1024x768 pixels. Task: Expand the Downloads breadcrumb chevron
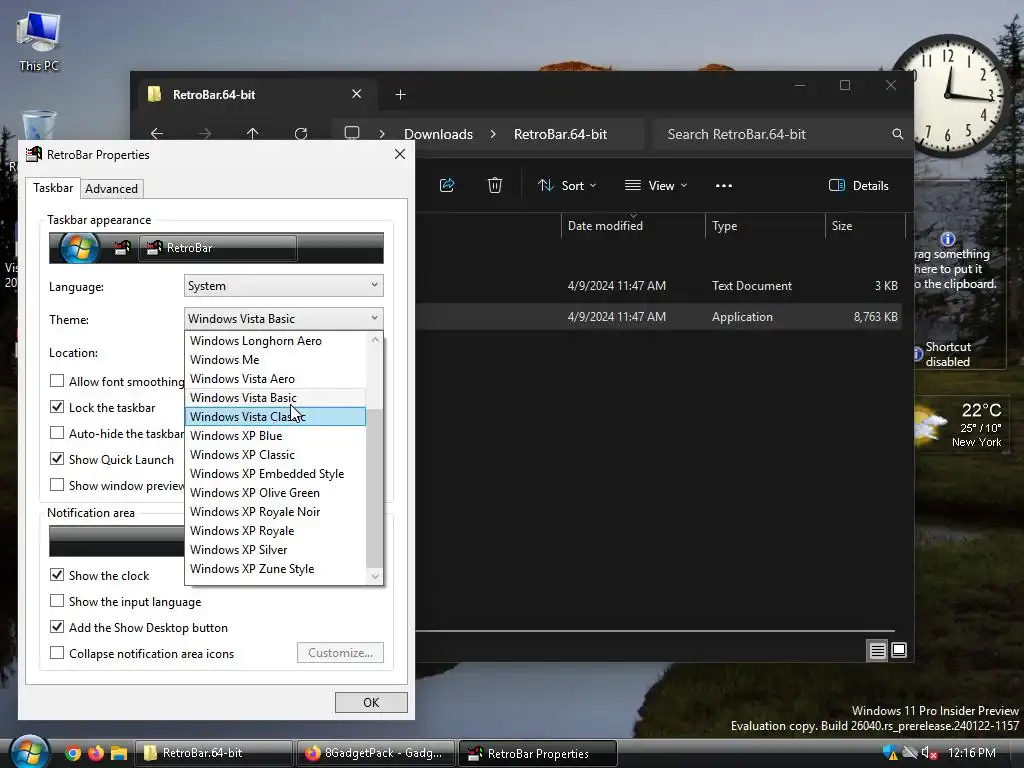[x=493, y=134]
